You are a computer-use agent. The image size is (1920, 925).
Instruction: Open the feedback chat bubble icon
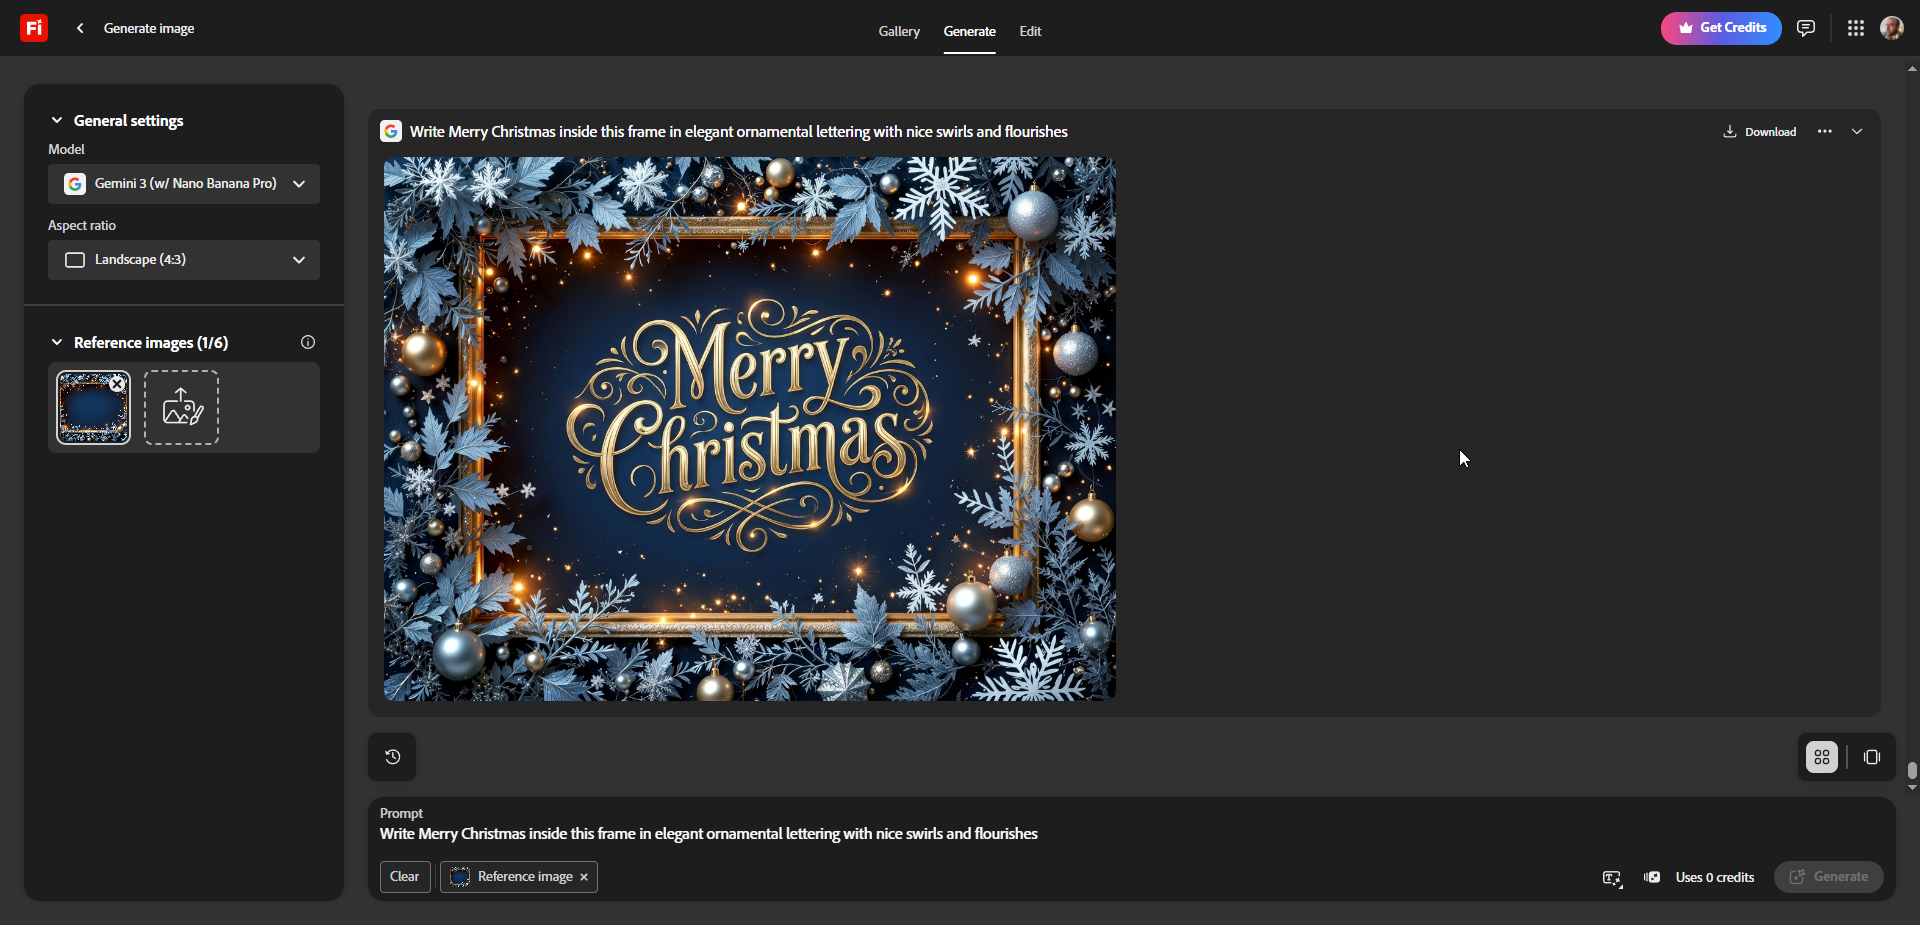1805,28
